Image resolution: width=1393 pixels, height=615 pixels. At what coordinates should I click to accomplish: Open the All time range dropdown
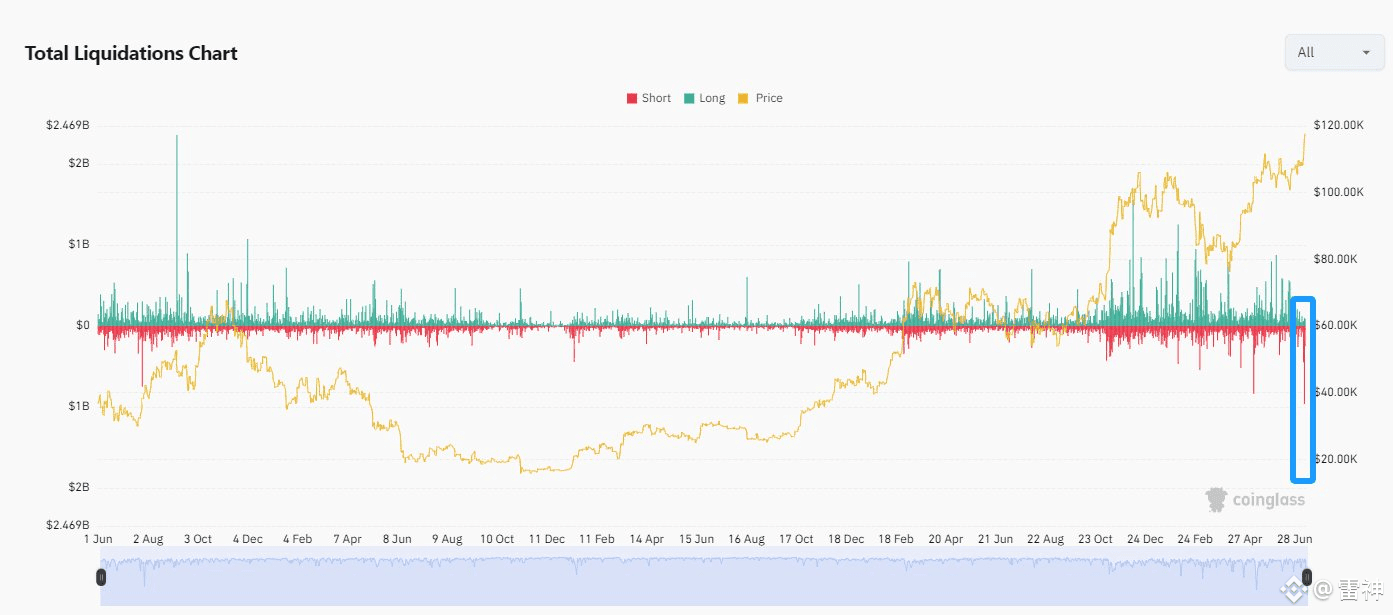pyautogui.click(x=1334, y=52)
